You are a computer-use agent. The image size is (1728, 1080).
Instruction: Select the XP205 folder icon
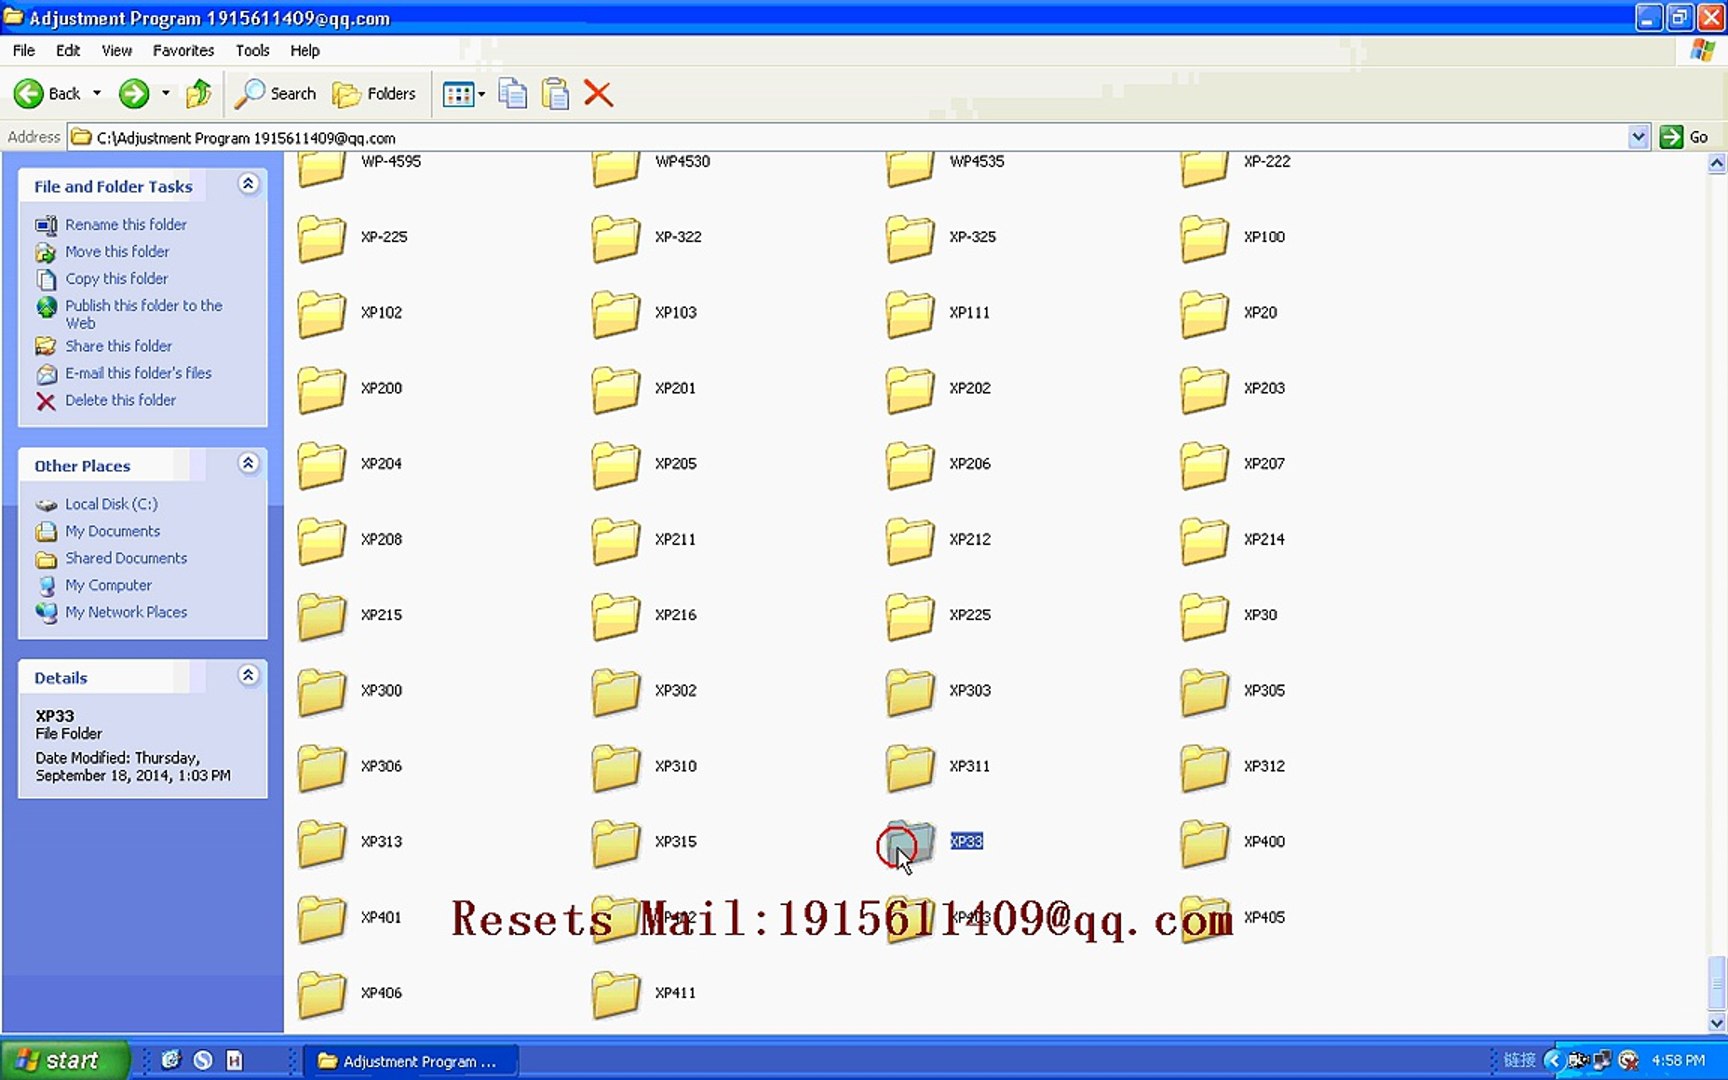click(616, 465)
